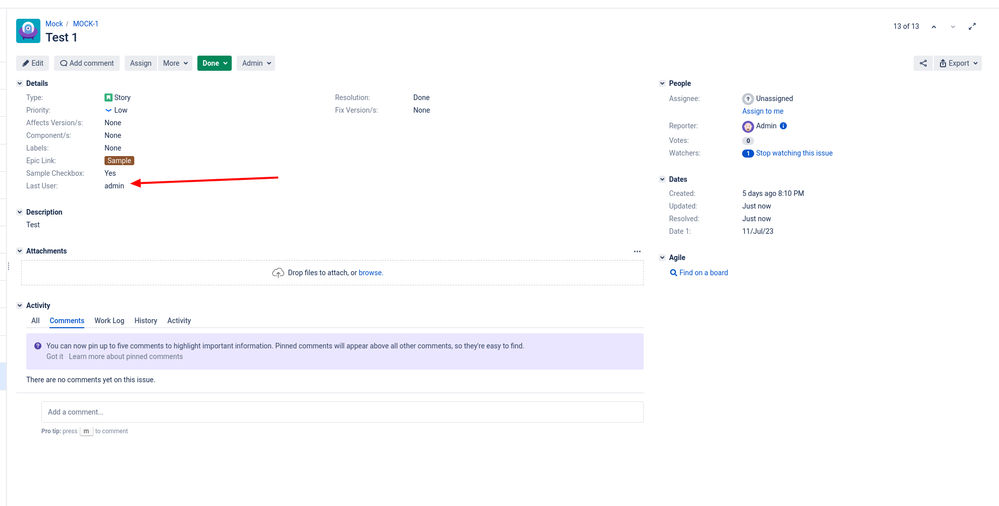The height and width of the screenshot is (506, 999).
Task: Click Stop watching this issue
Action: (794, 154)
